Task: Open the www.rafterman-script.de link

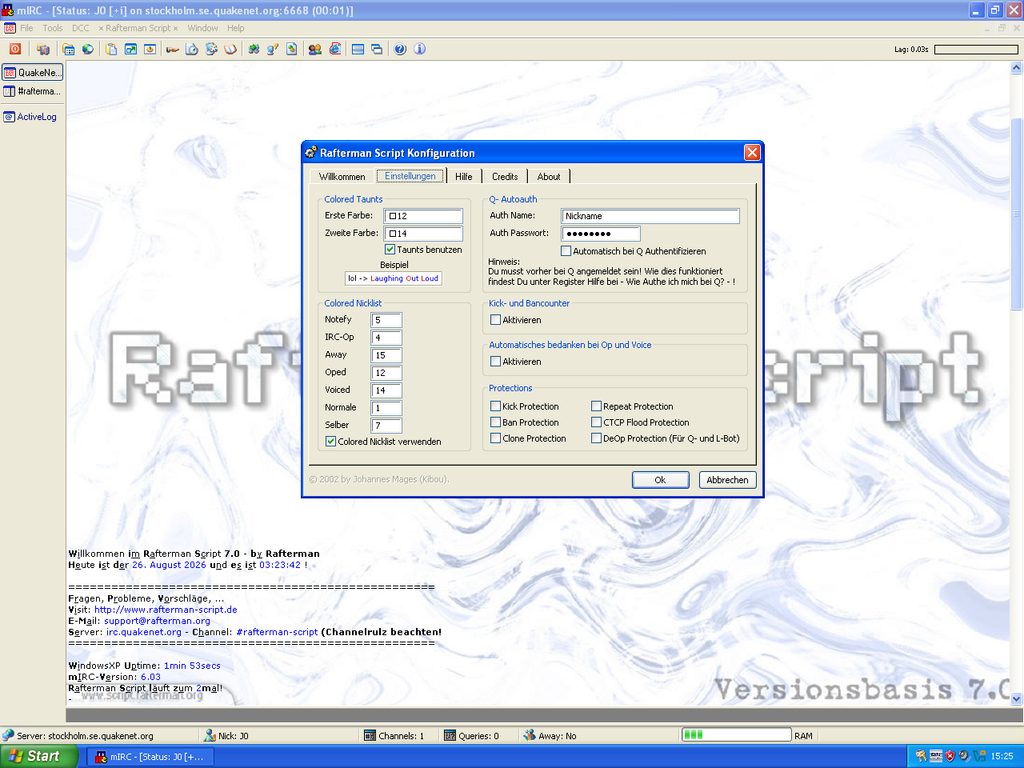Action: click(x=166, y=609)
